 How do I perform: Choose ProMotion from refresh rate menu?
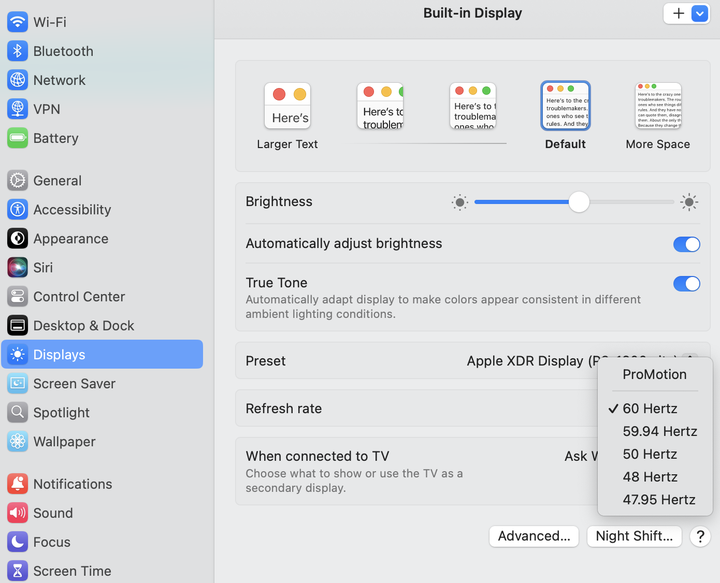pyautogui.click(x=654, y=375)
